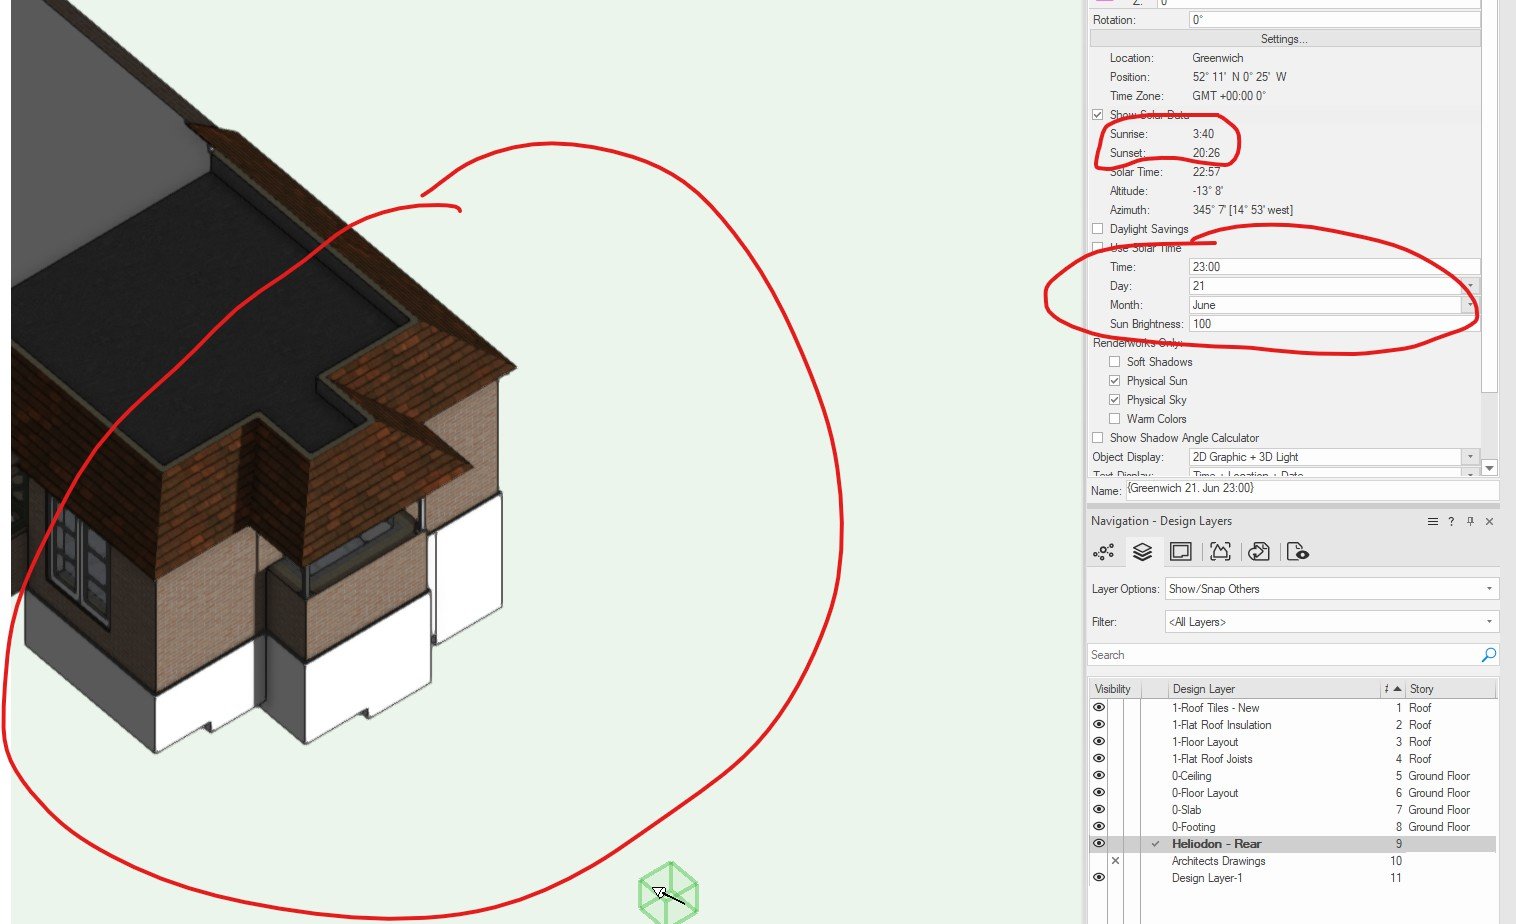Image resolution: width=1516 pixels, height=924 pixels.
Task: Switch to the Design Layers tab
Action: tap(1142, 552)
